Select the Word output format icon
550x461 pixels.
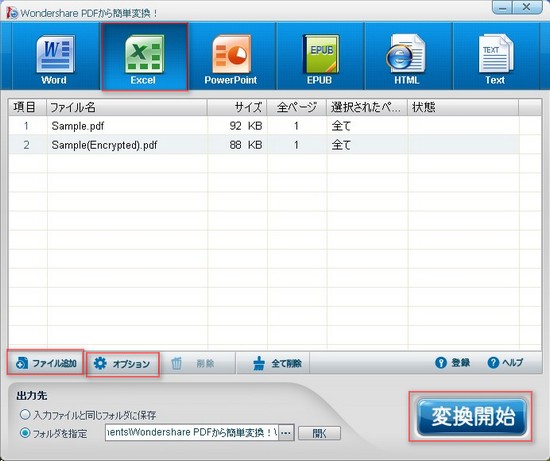coord(55,56)
